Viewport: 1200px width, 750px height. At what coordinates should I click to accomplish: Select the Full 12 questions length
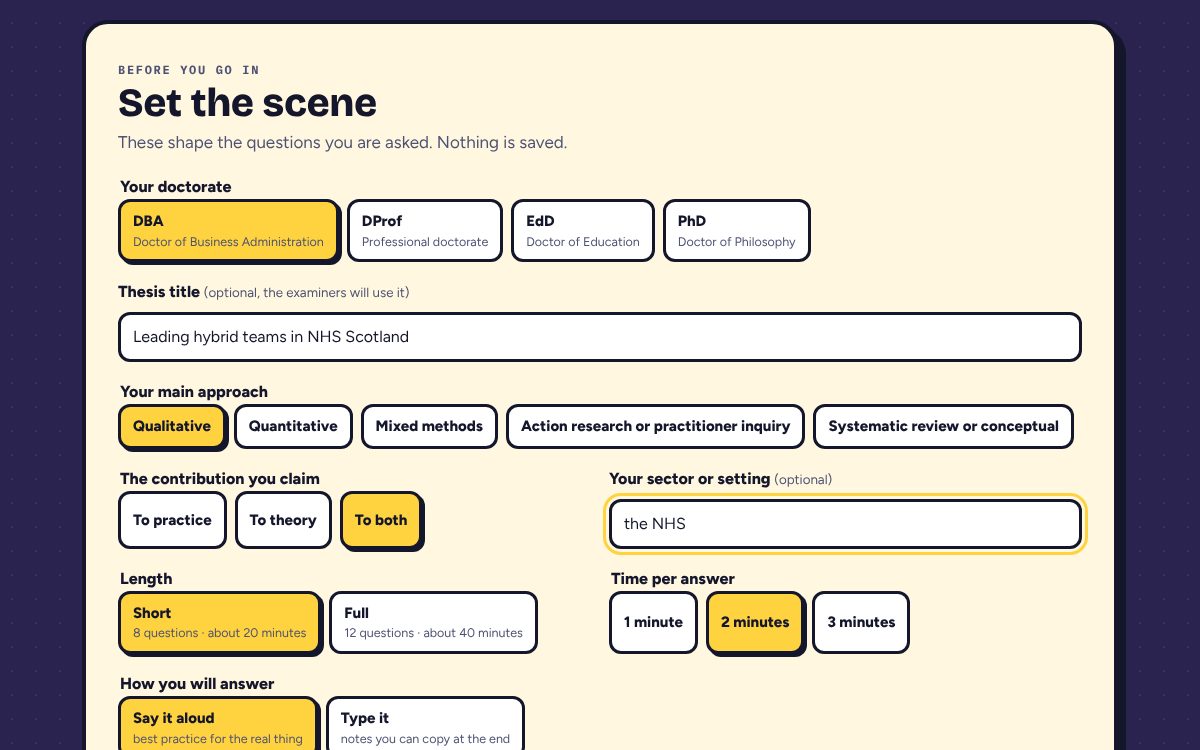coord(433,622)
